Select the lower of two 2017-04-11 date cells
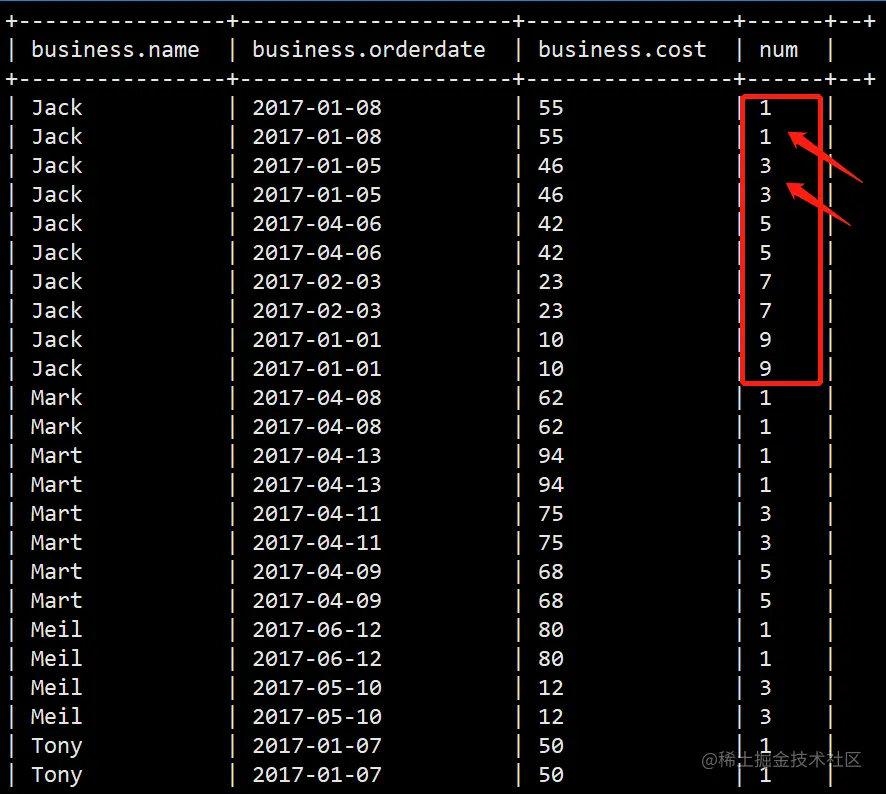Screen dimensions: 886x794 click(316, 543)
